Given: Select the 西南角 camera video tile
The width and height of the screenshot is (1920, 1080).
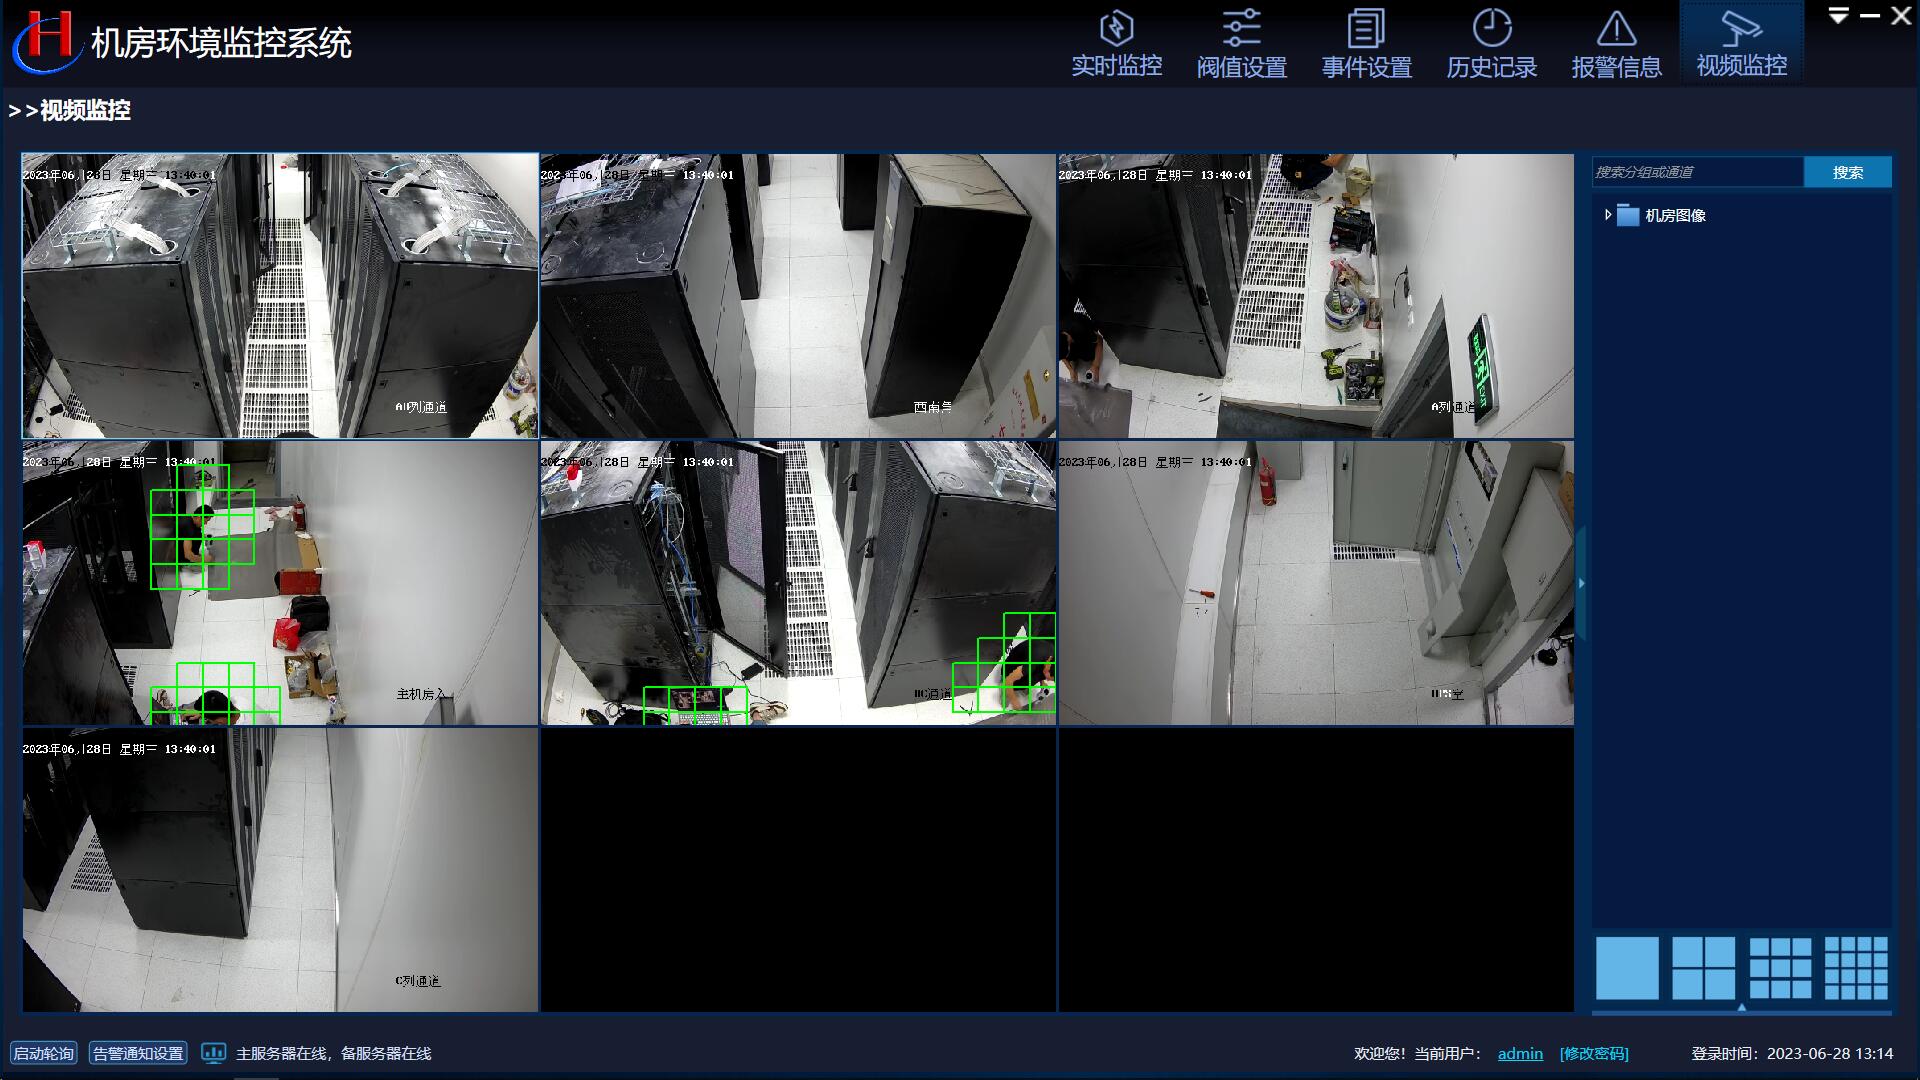Looking at the screenshot, I should click(797, 296).
